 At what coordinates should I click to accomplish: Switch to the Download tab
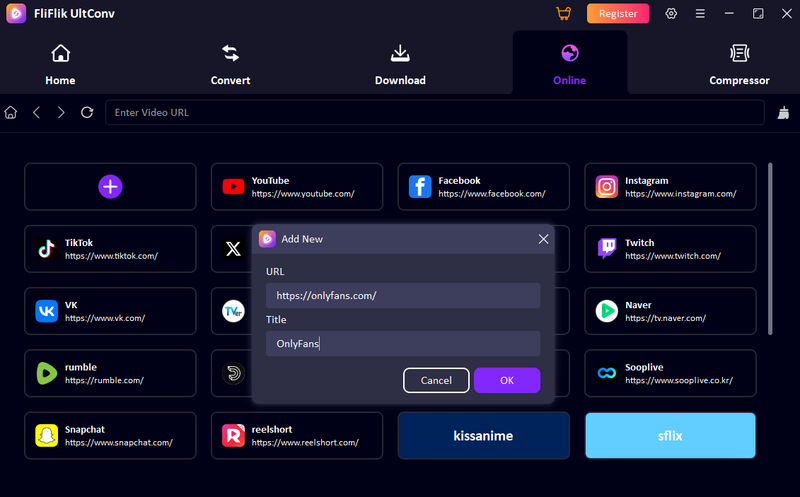pyautogui.click(x=400, y=64)
